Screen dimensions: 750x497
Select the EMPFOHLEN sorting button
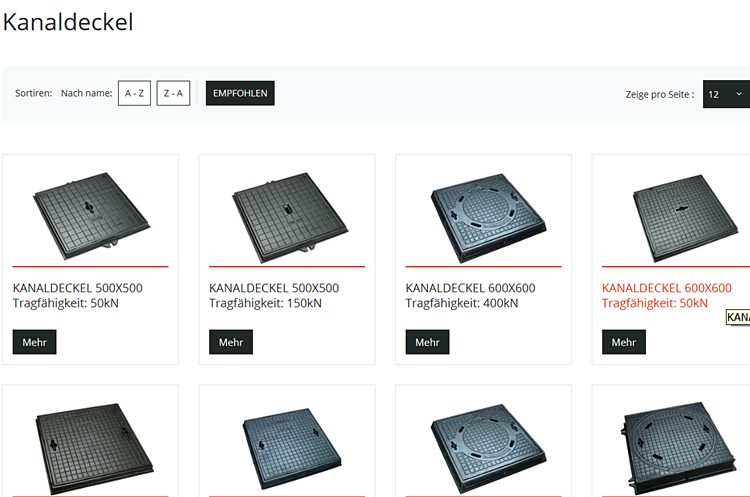(x=240, y=93)
